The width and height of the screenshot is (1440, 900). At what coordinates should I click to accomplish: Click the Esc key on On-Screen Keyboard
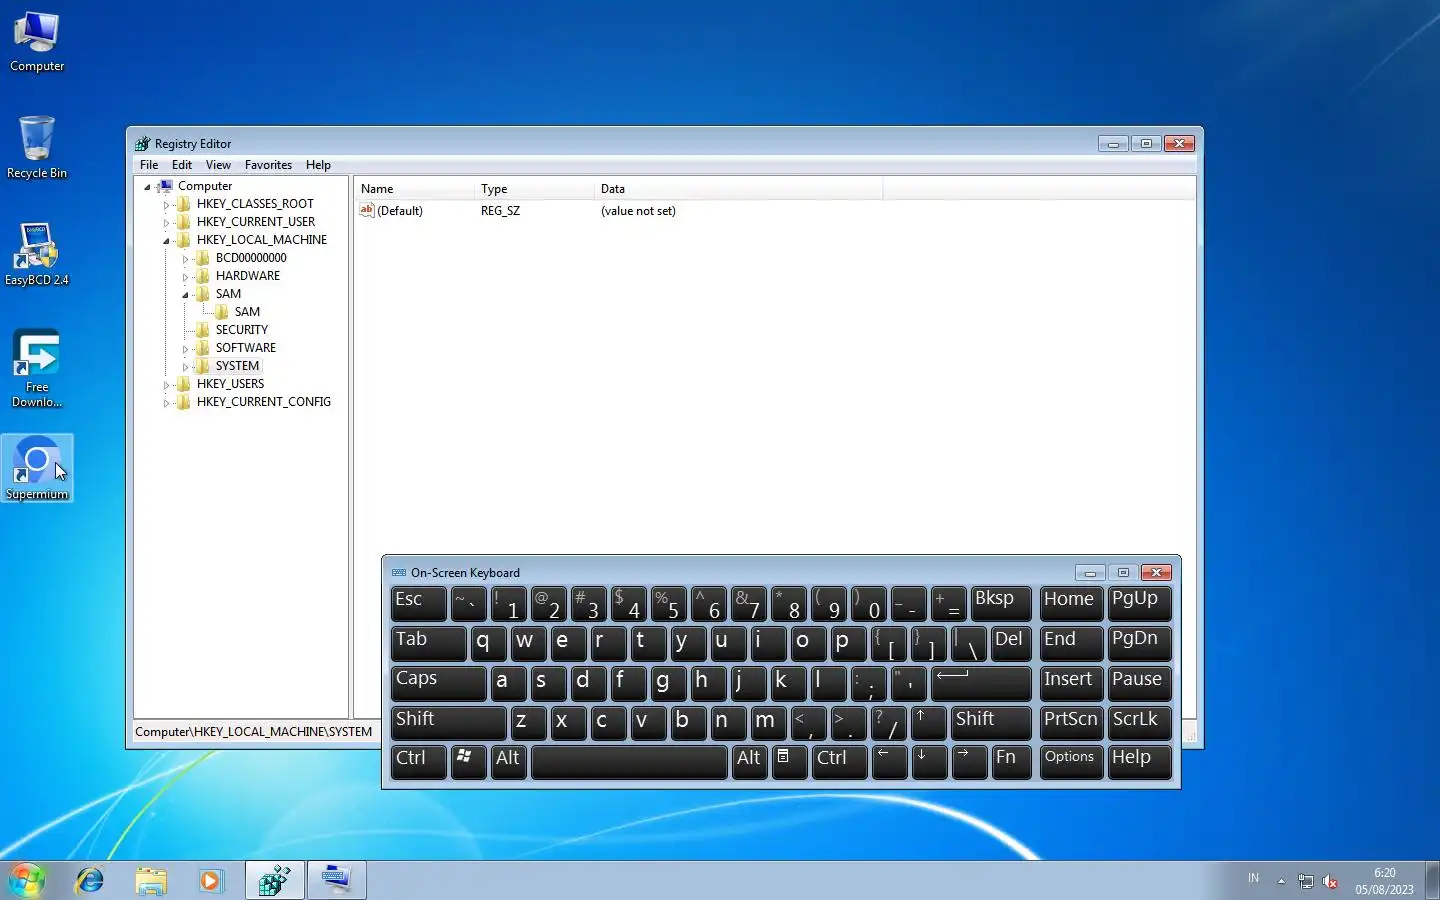pos(419,603)
